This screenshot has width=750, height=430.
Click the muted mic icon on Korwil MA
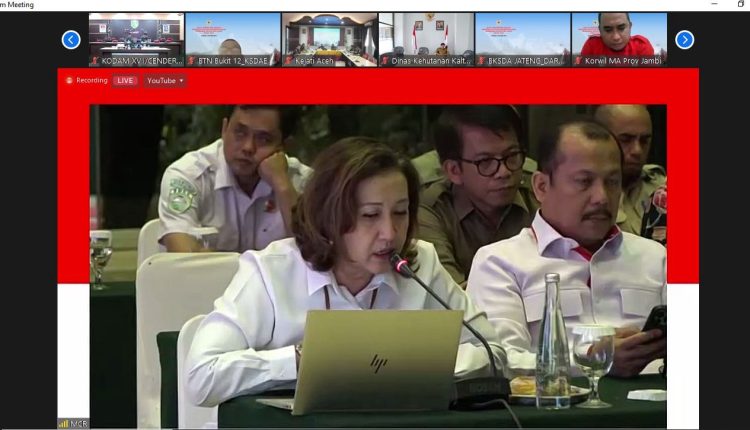tap(577, 61)
